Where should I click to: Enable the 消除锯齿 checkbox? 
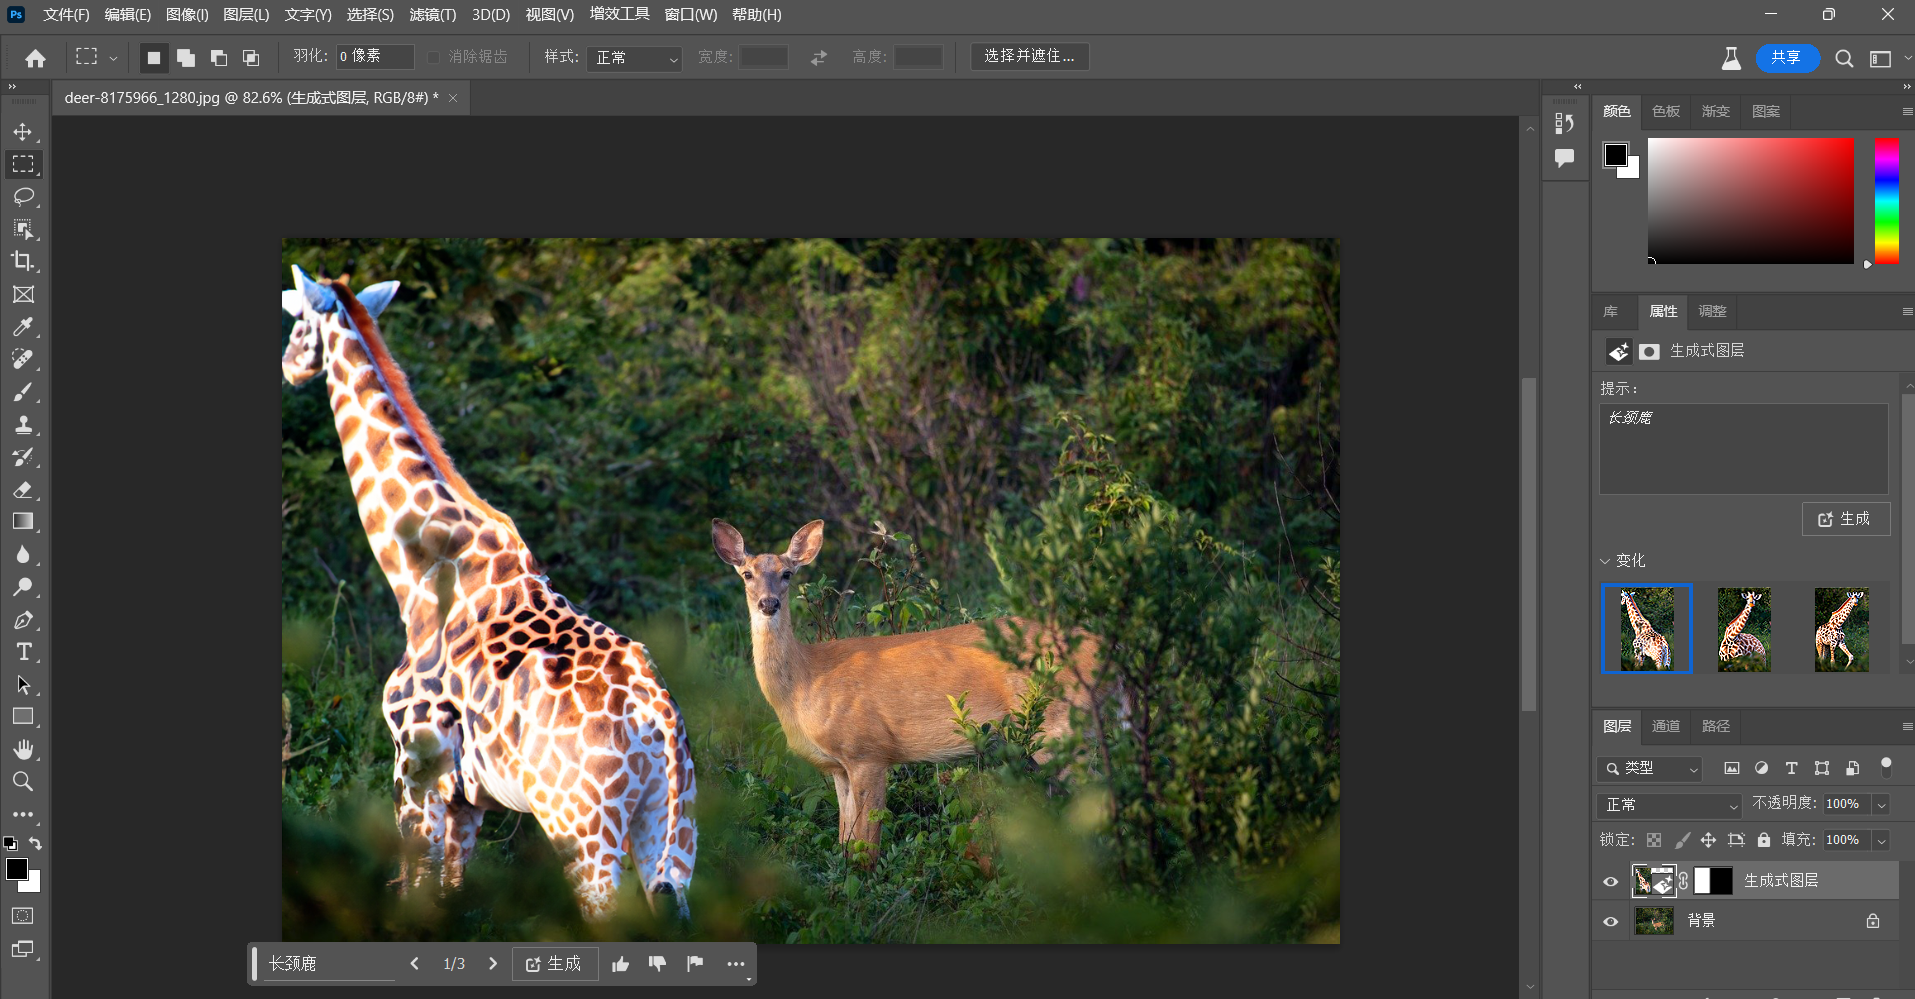(x=433, y=57)
